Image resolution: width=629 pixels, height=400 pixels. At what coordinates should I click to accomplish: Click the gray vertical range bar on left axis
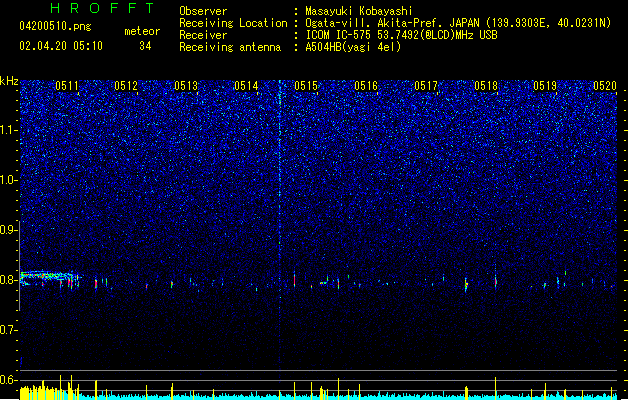click(x=20, y=266)
